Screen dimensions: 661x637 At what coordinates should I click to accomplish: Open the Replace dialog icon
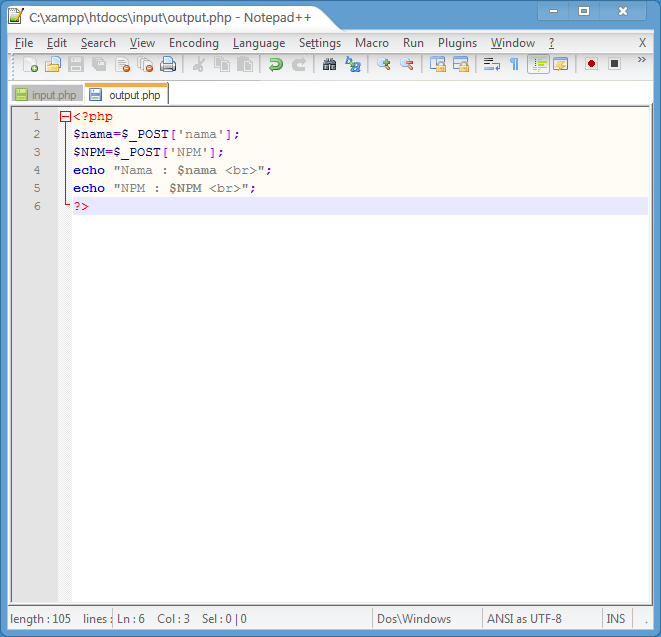352,65
